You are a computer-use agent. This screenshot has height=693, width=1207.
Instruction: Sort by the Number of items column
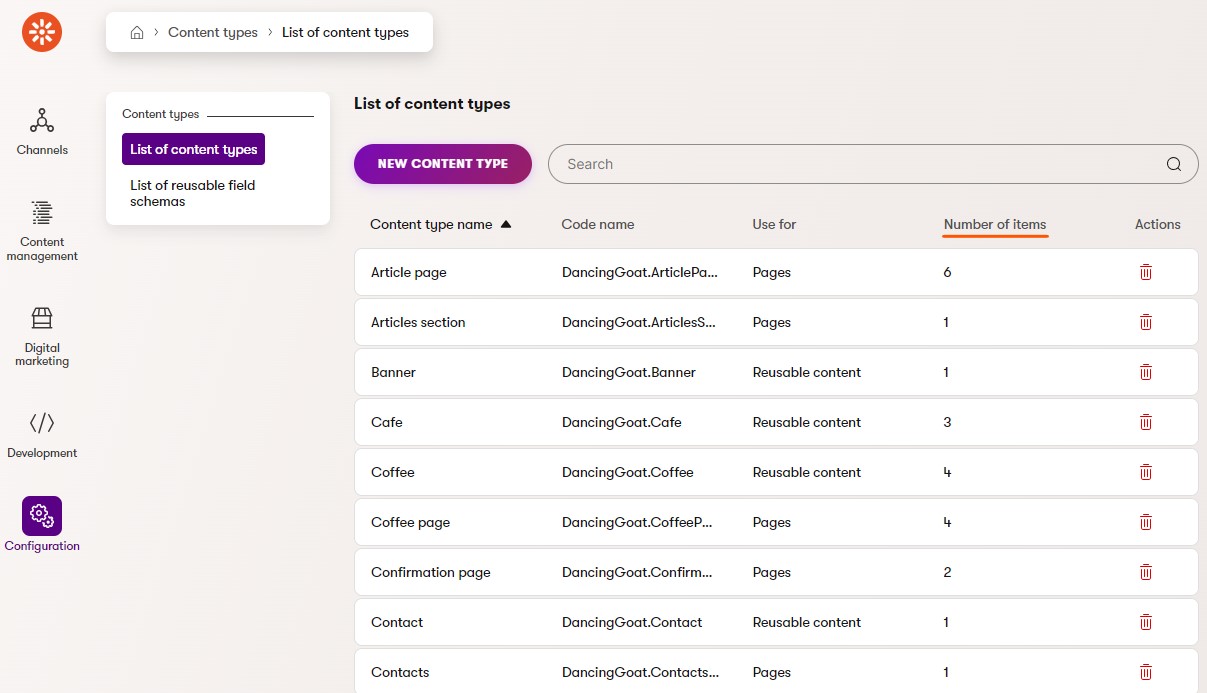(994, 224)
